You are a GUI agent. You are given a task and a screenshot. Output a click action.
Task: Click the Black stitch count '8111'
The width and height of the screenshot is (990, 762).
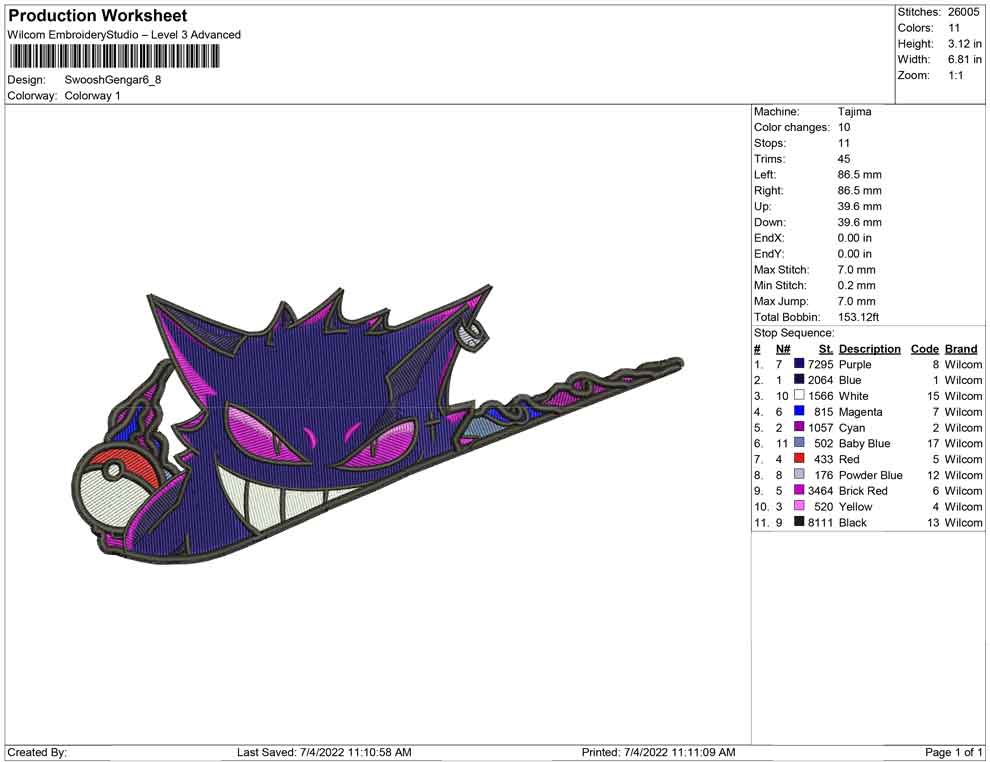pos(820,522)
